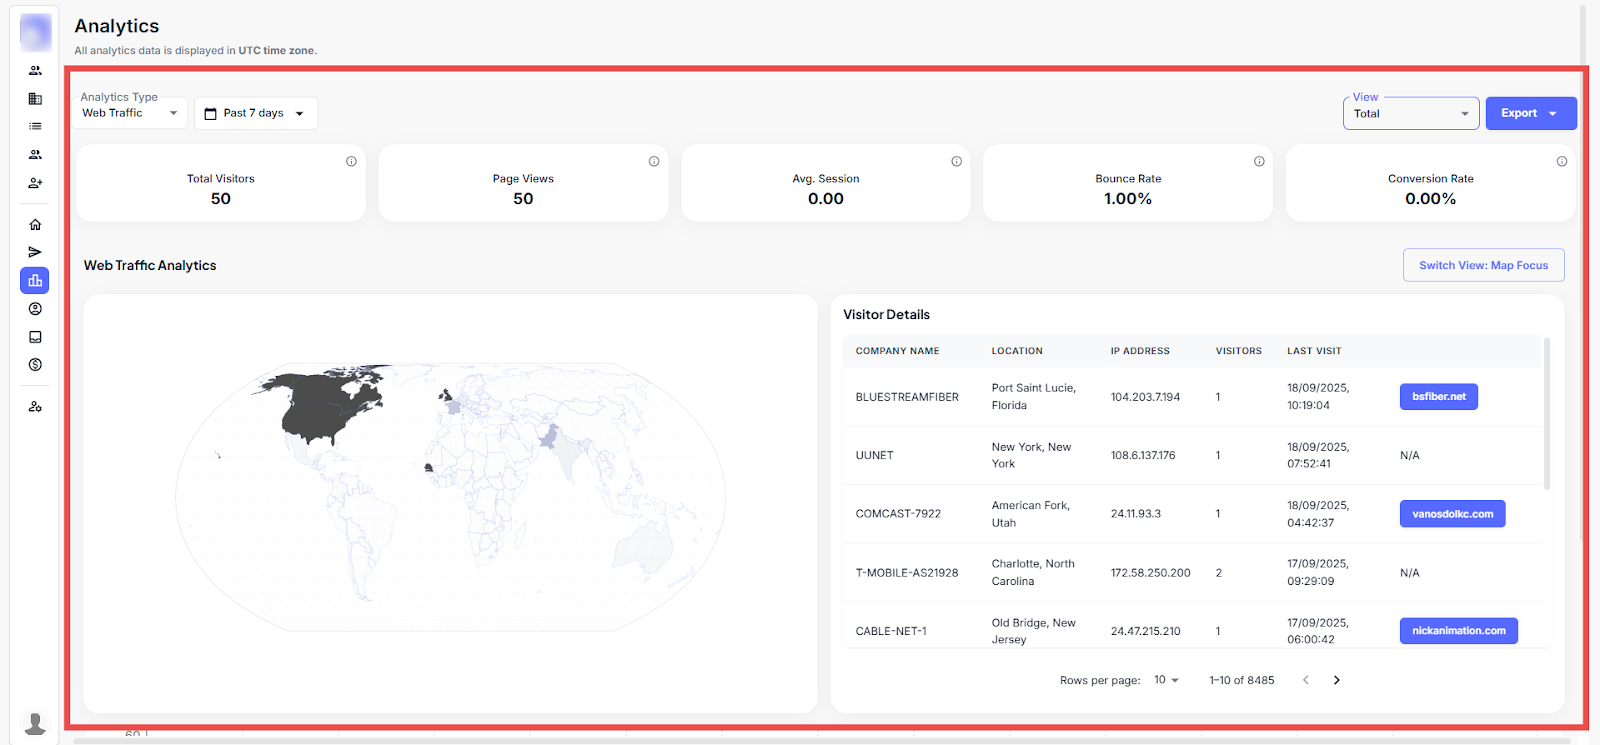Open the inbox tray sidebar icon
This screenshot has width=1600, height=745.
tap(35, 337)
